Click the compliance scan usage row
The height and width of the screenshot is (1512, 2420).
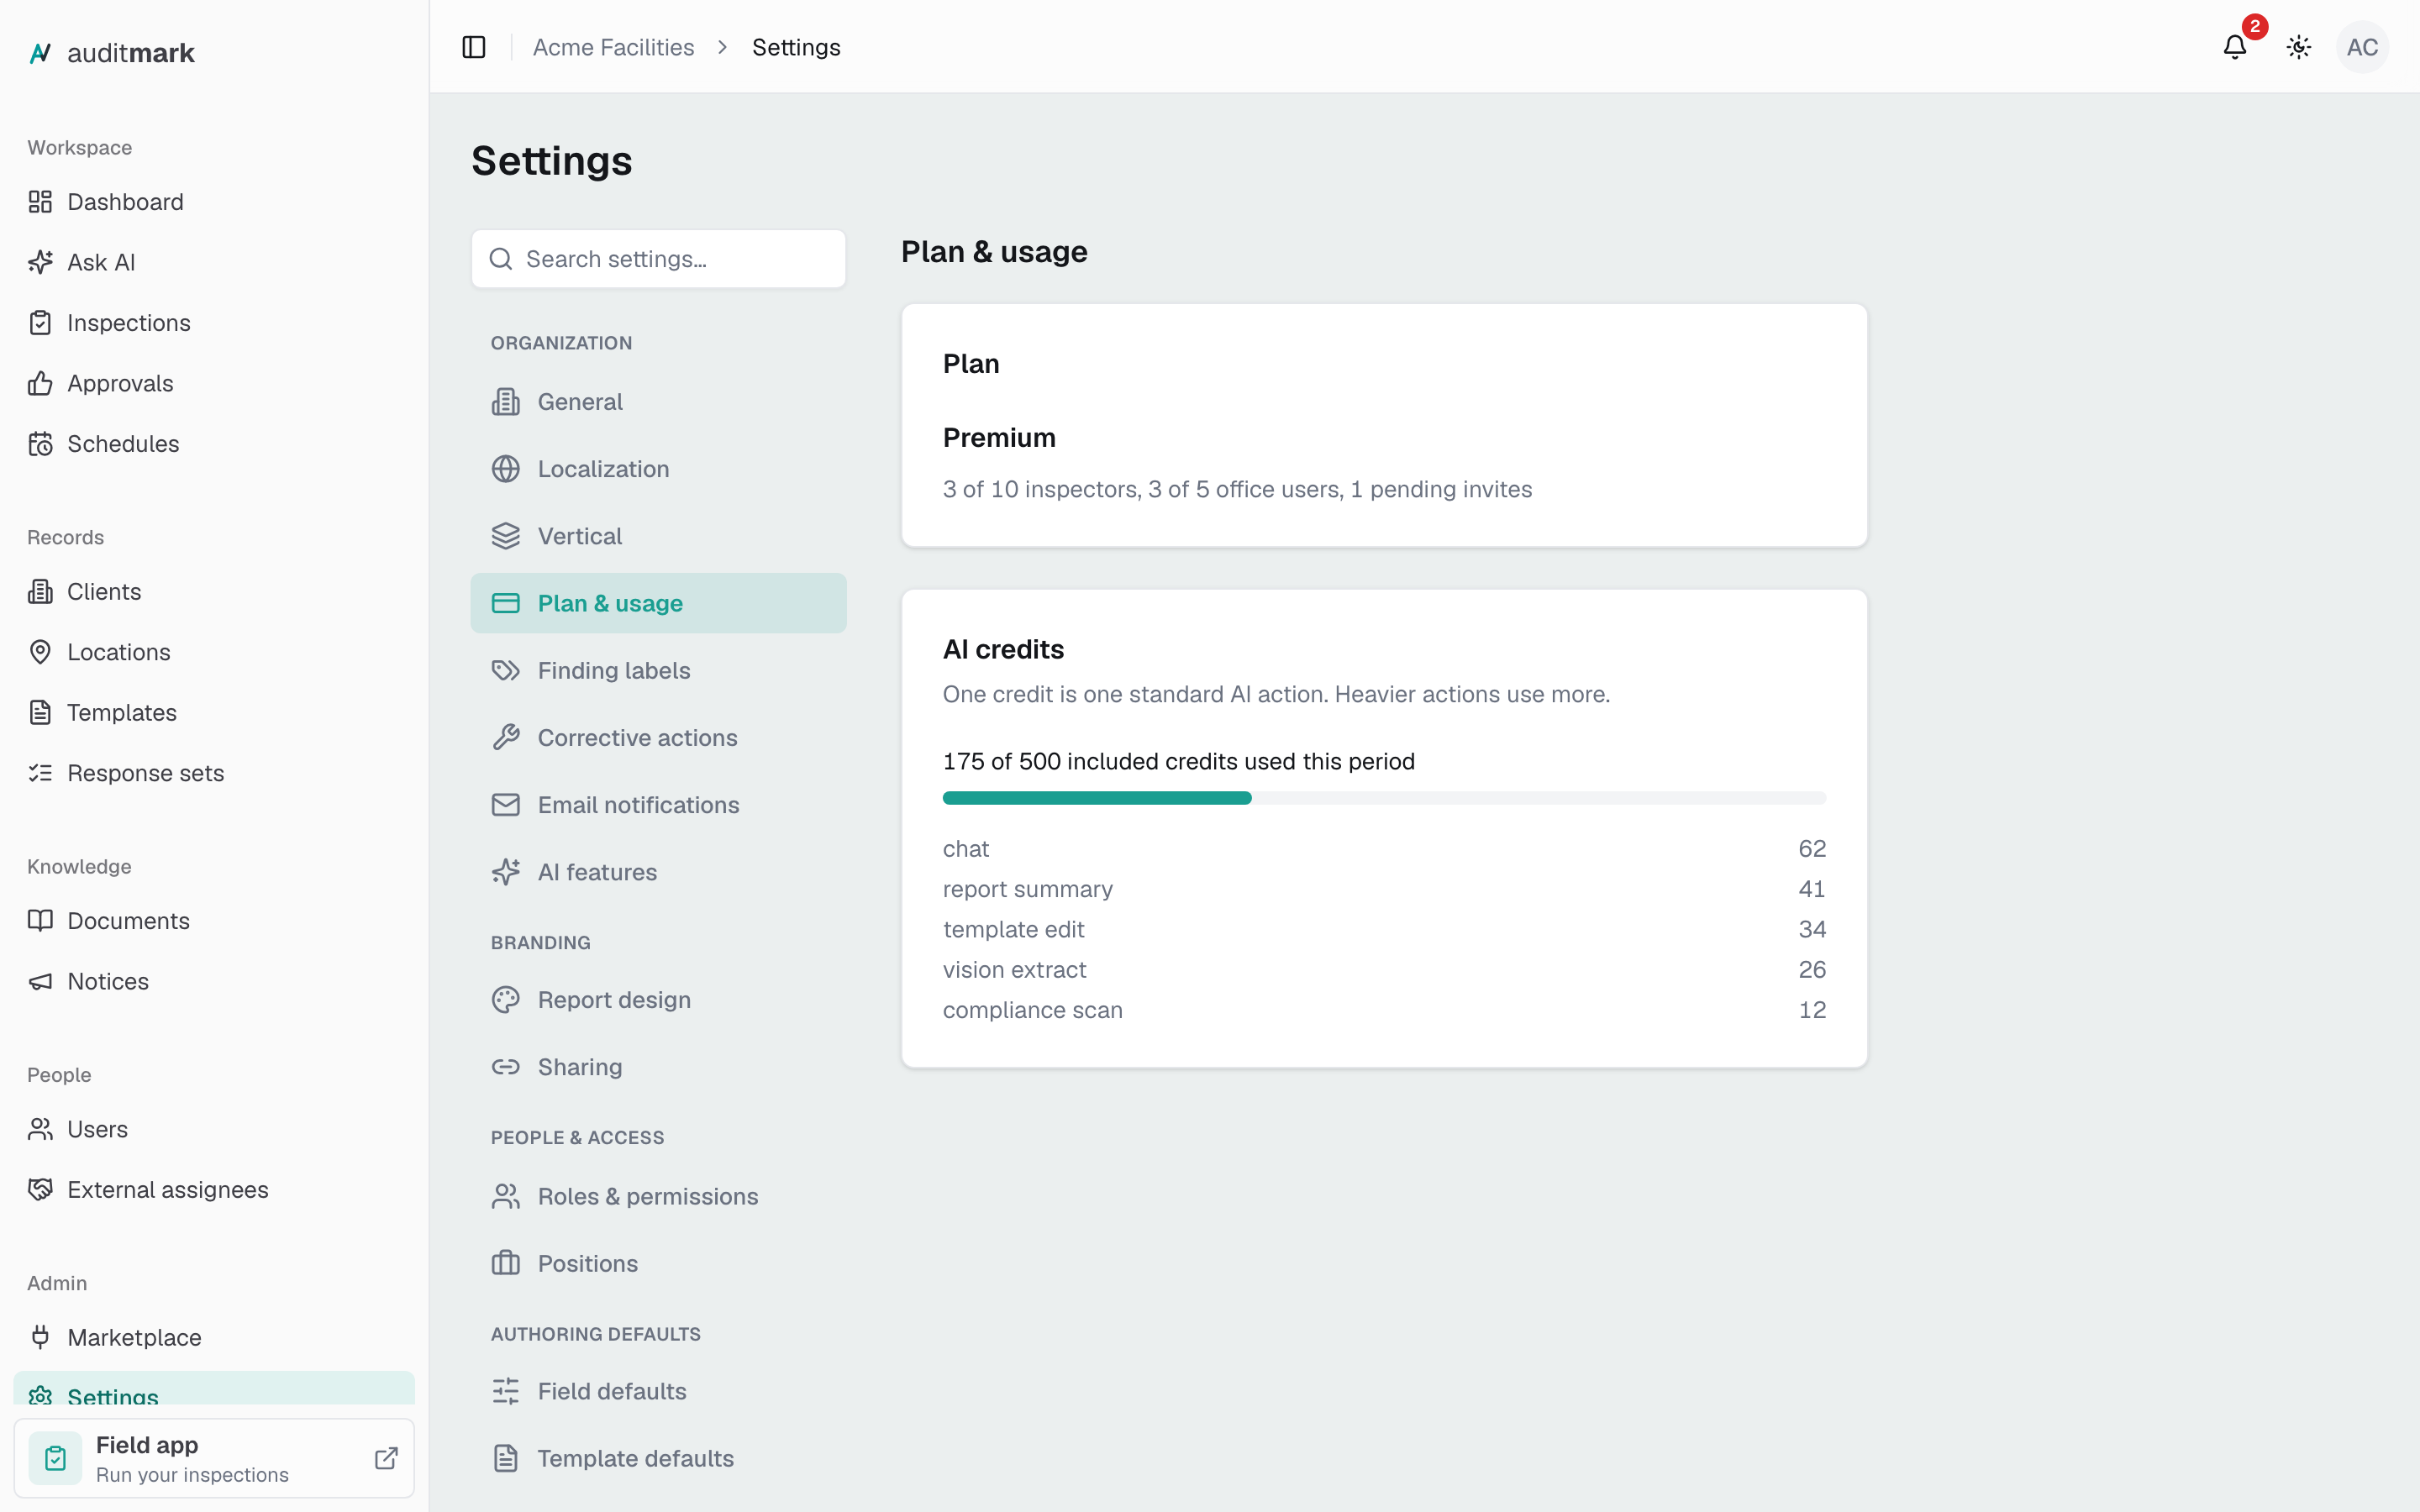pos(1384,1010)
